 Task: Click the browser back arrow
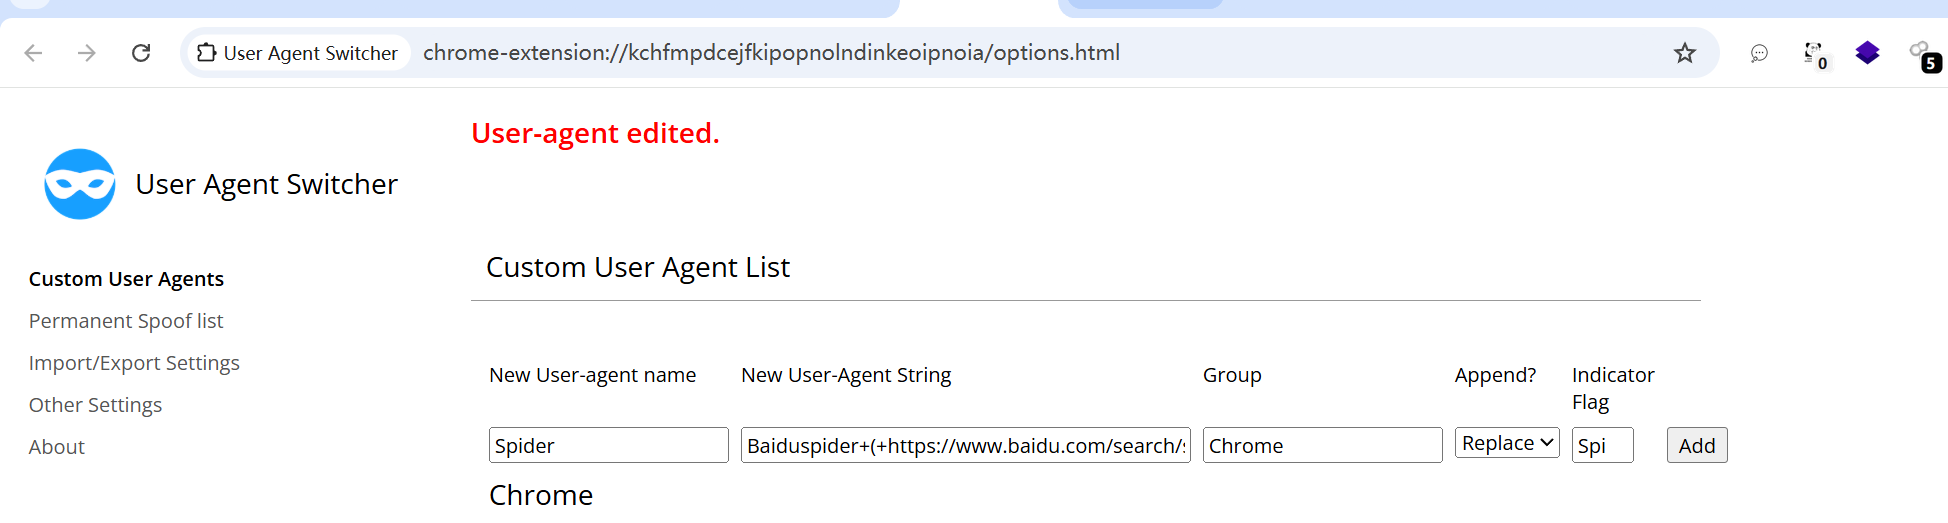pyautogui.click(x=33, y=53)
